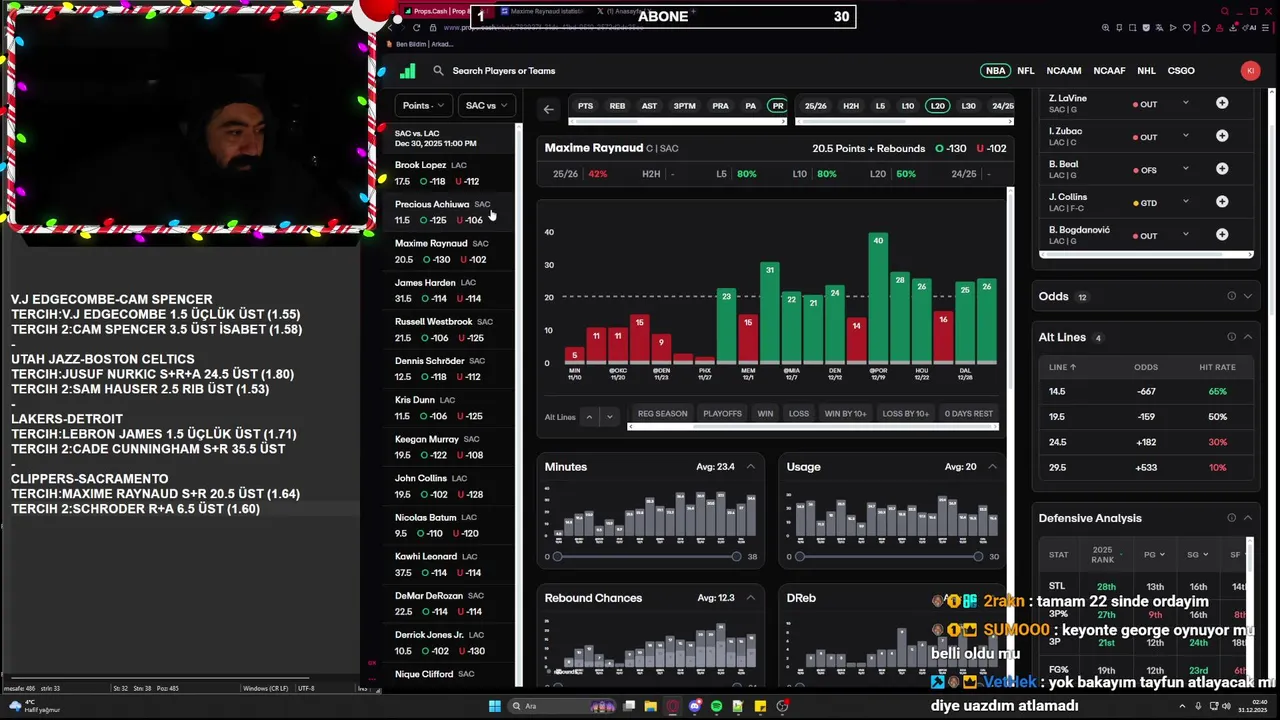Click Alt Lines up arrow in chart controls
Screen dimensions: 1280x720
[589, 416]
